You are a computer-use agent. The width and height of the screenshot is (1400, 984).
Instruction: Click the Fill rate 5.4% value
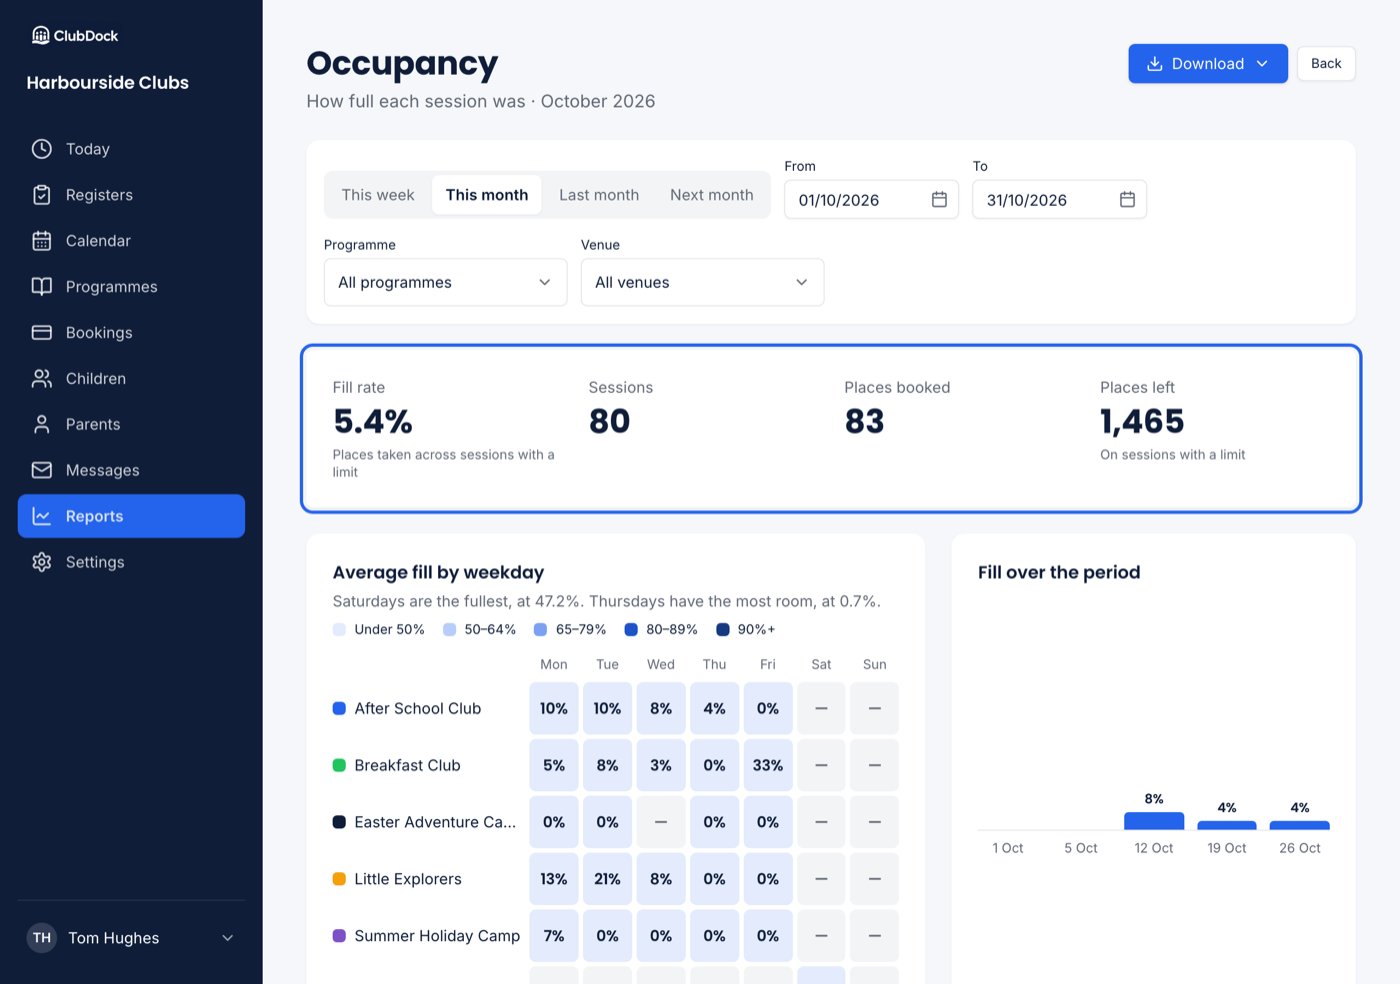(373, 422)
